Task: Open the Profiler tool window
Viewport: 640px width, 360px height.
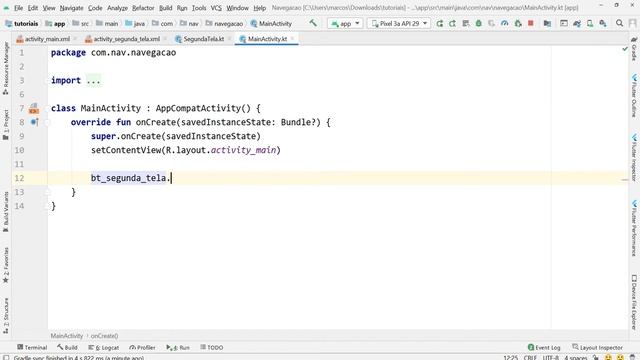Action: pyautogui.click(x=142, y=347)
